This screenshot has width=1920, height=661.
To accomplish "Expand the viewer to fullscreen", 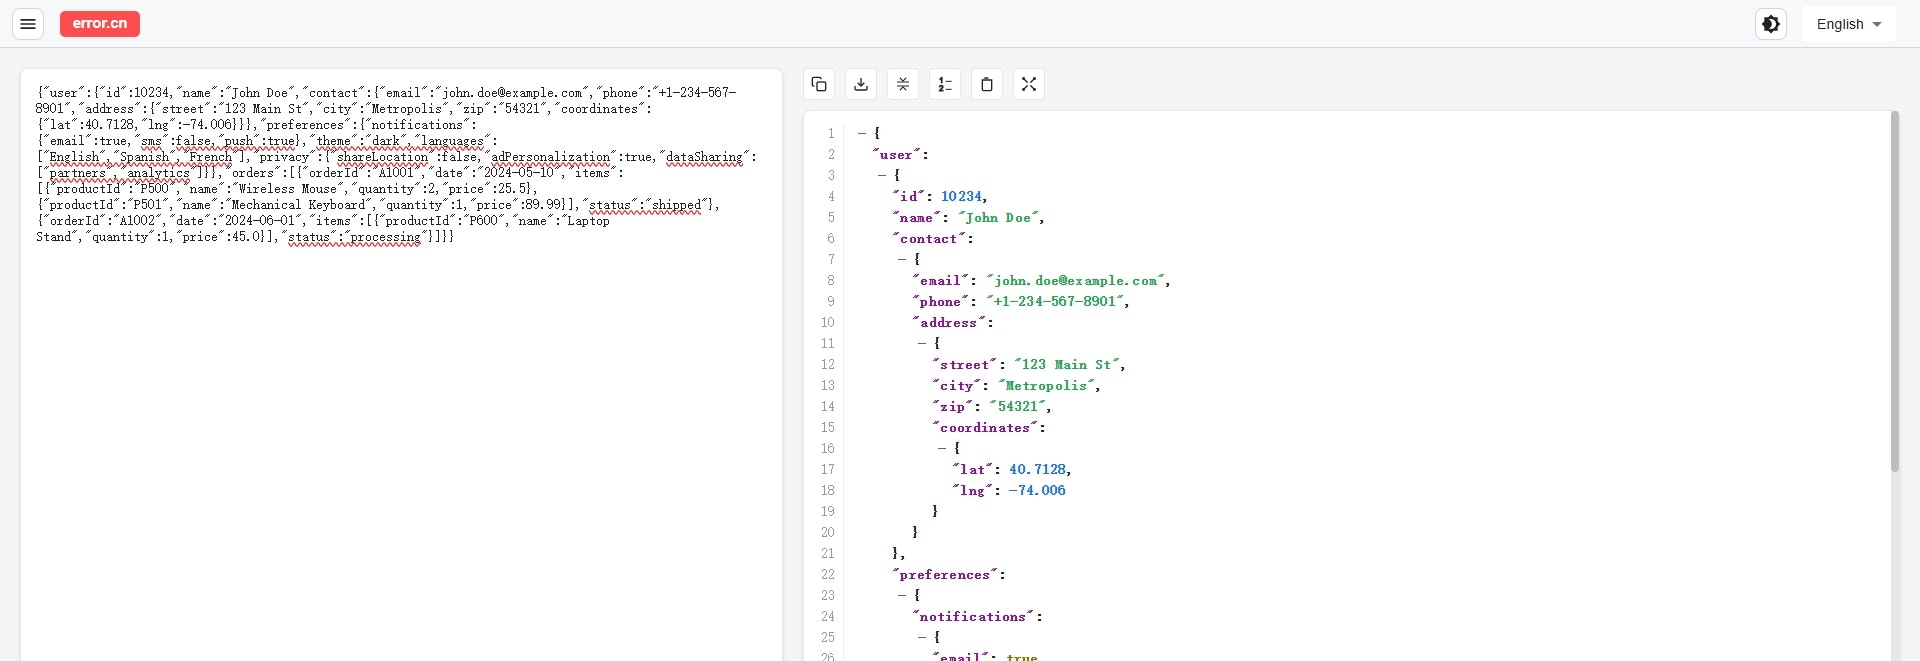I will tap(1029, 84).
